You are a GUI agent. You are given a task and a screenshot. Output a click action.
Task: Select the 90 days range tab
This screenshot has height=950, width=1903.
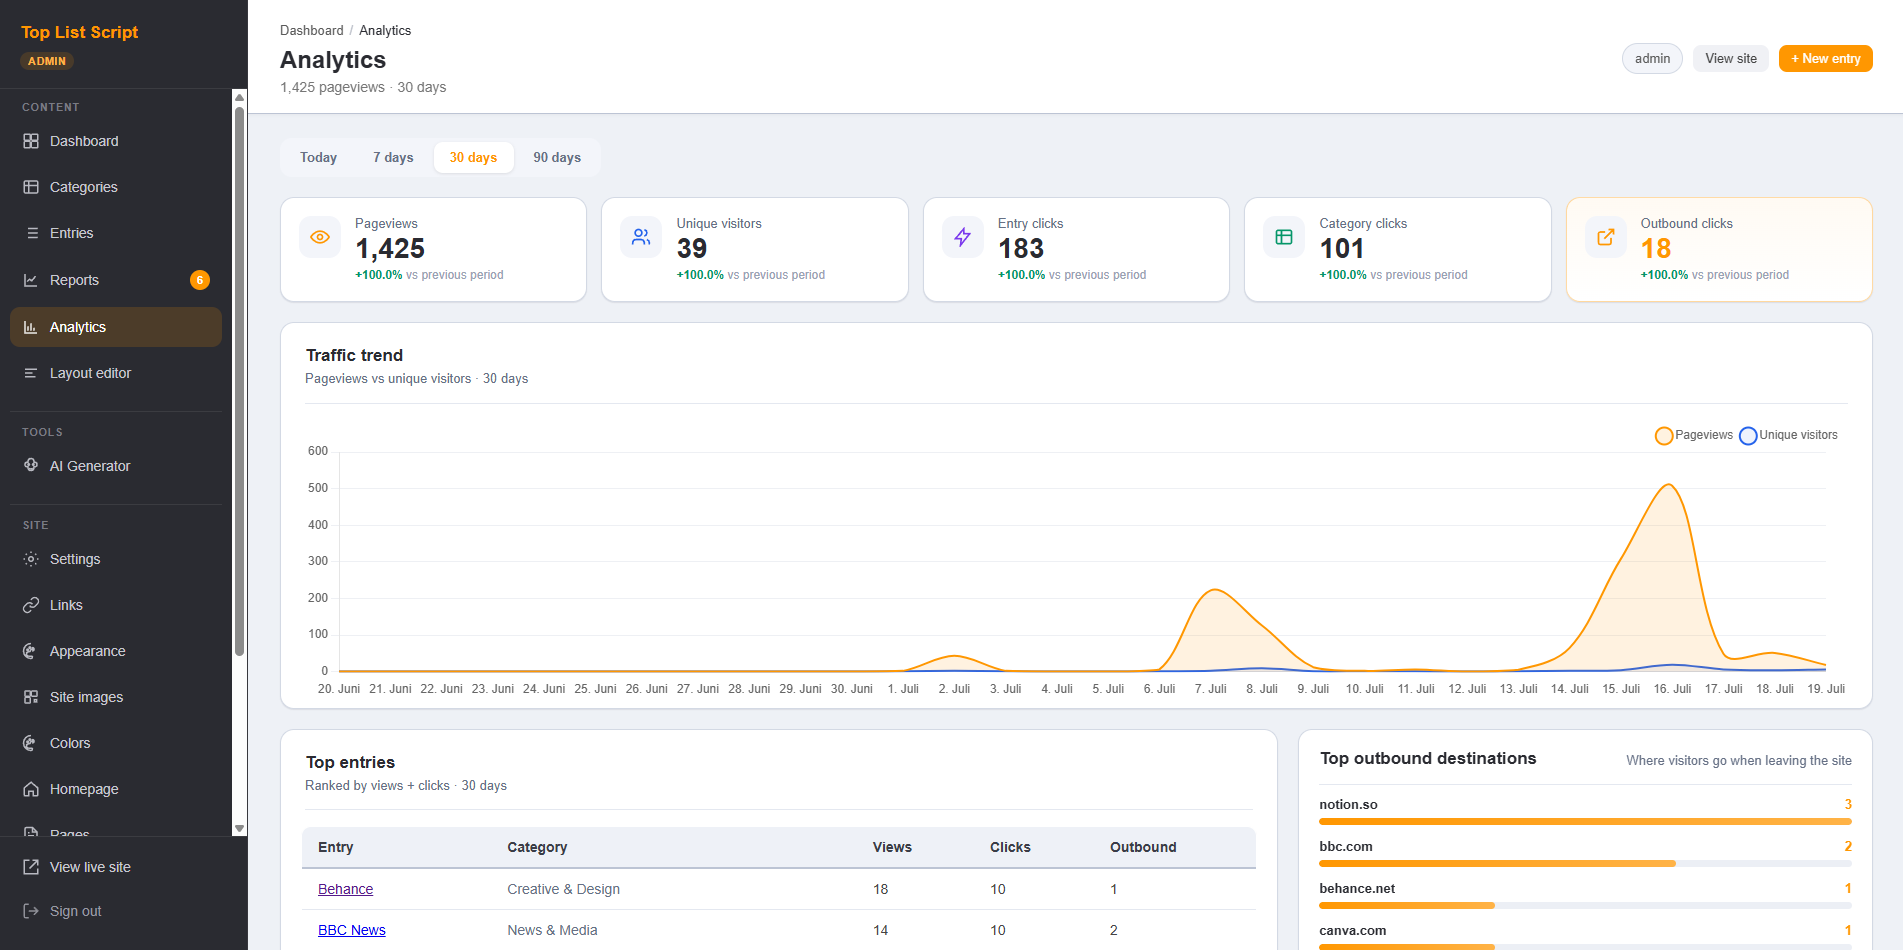coord(557,157)
